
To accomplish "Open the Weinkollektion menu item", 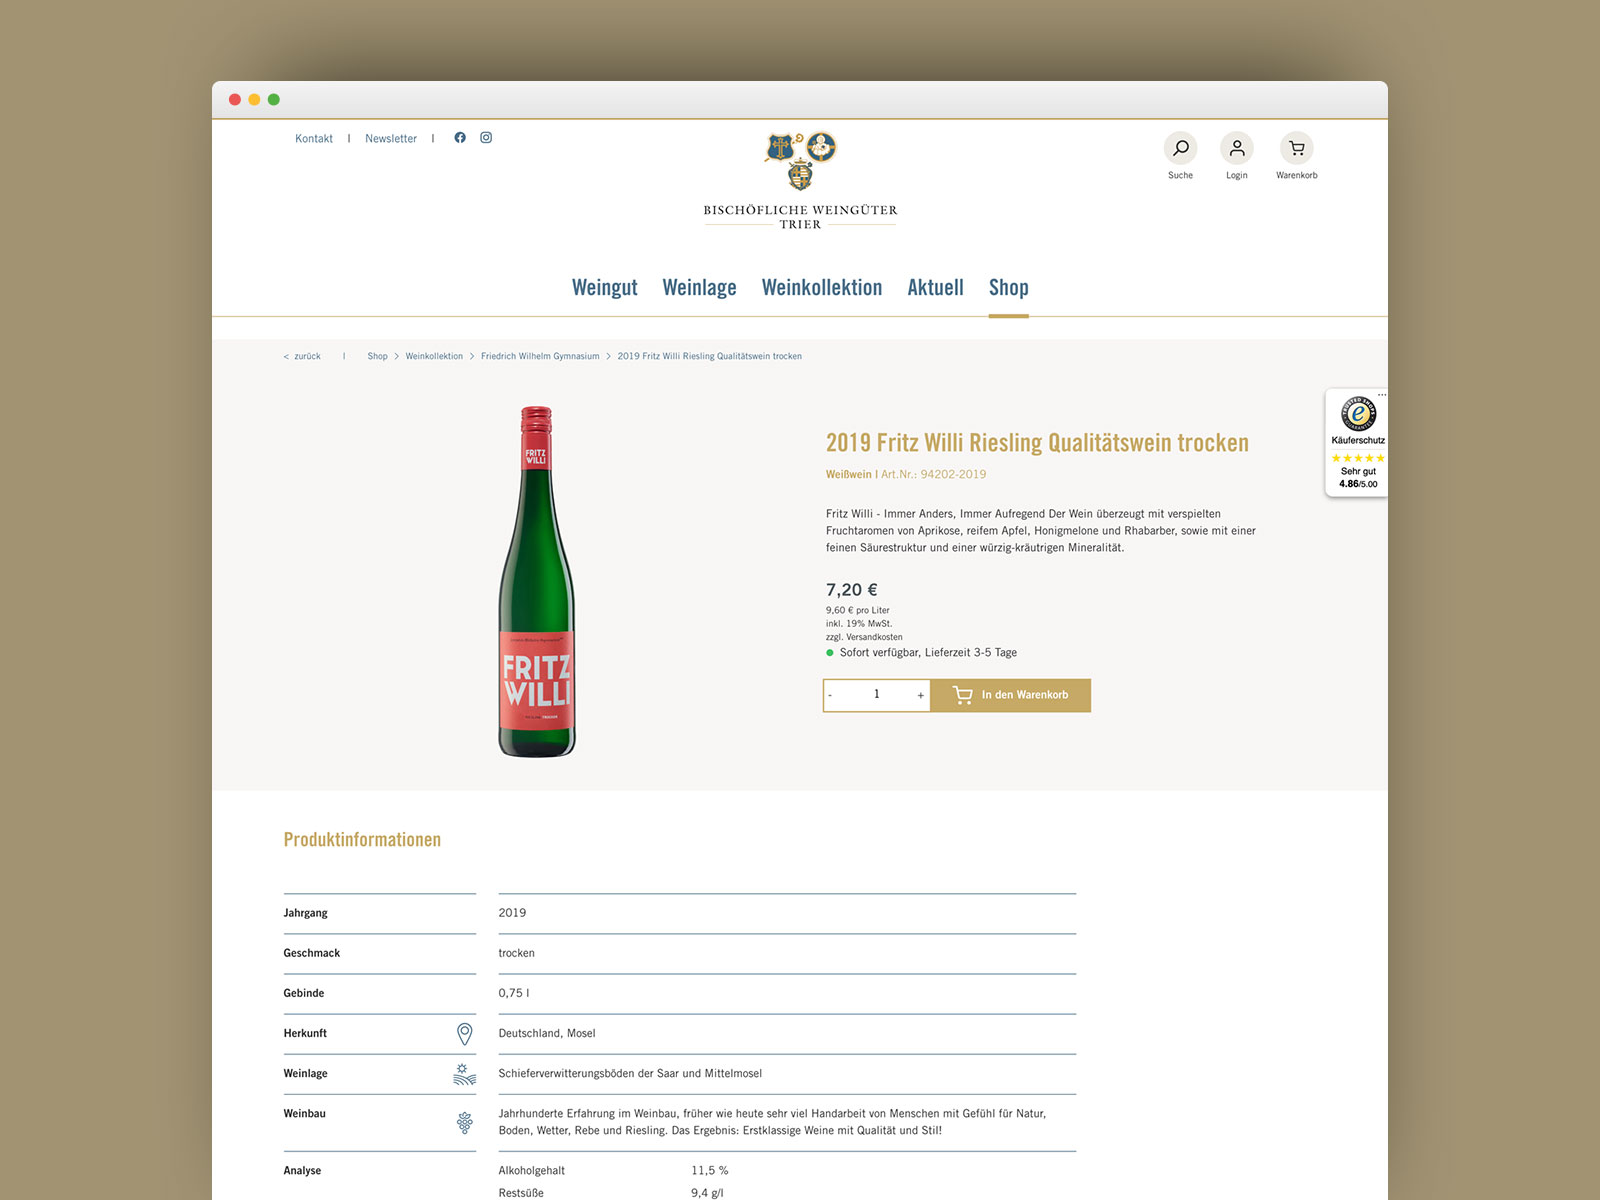I will coord(822,288).
